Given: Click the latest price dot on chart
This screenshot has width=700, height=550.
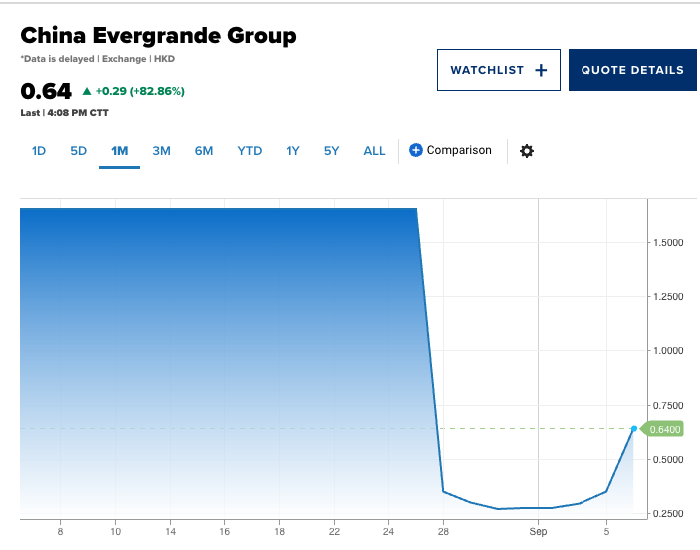Looking at the screenshot, I should point(634,429).
